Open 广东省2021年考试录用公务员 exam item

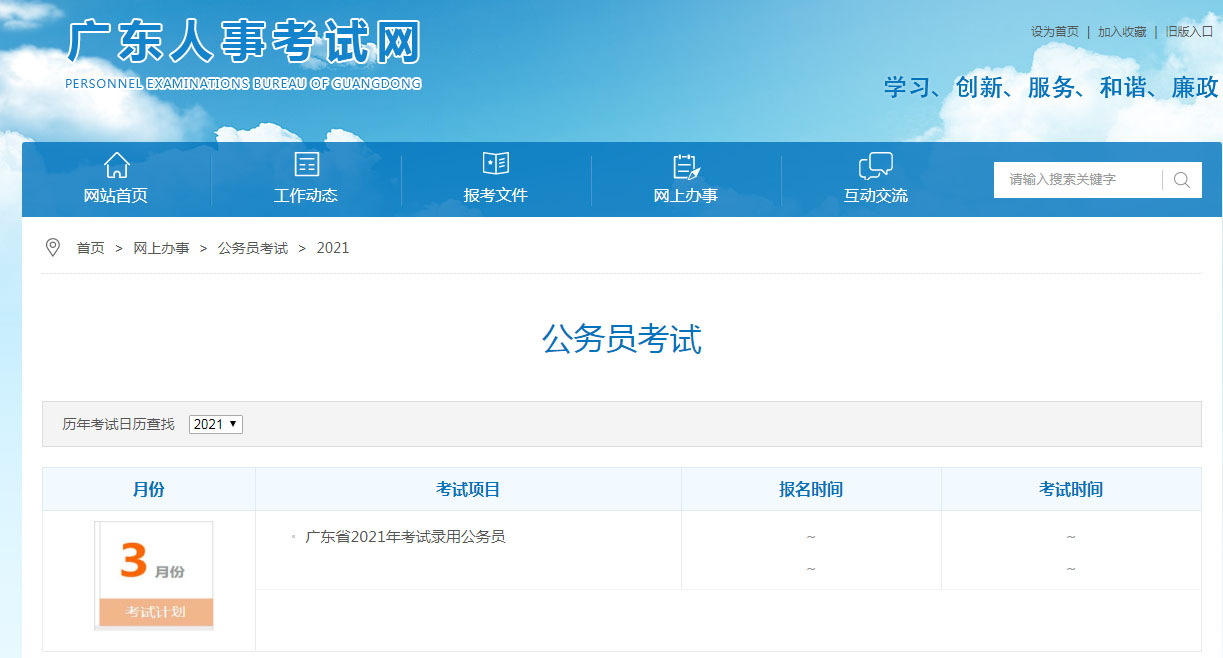tap(405, 537)
